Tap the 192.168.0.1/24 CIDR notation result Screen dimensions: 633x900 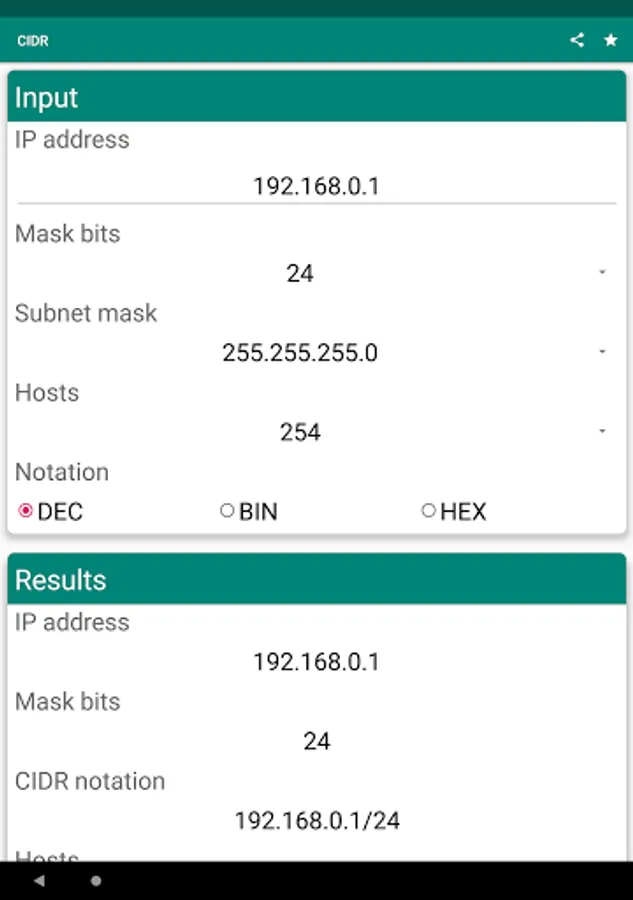pos(317,821)
